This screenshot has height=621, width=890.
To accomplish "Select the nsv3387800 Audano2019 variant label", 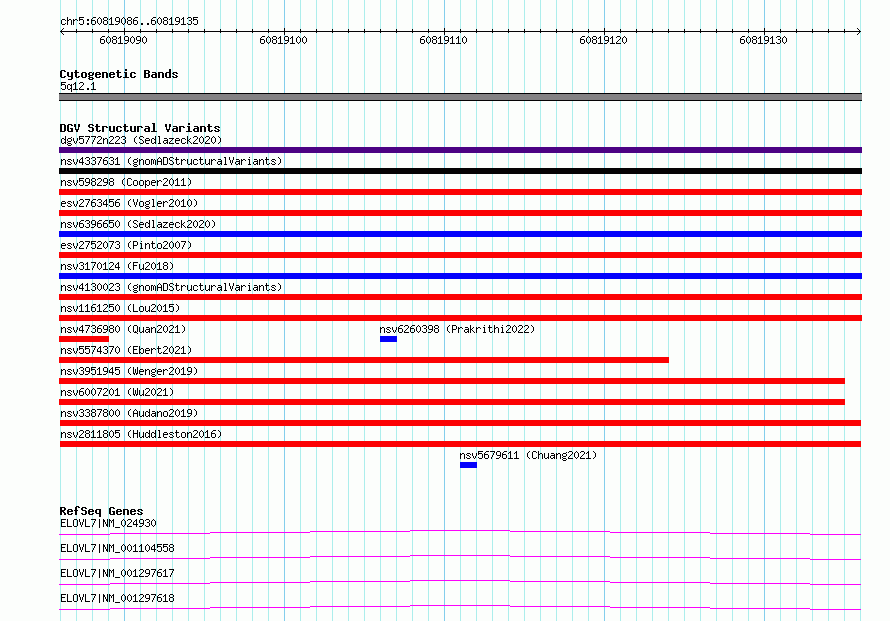I will coord(129,413).
